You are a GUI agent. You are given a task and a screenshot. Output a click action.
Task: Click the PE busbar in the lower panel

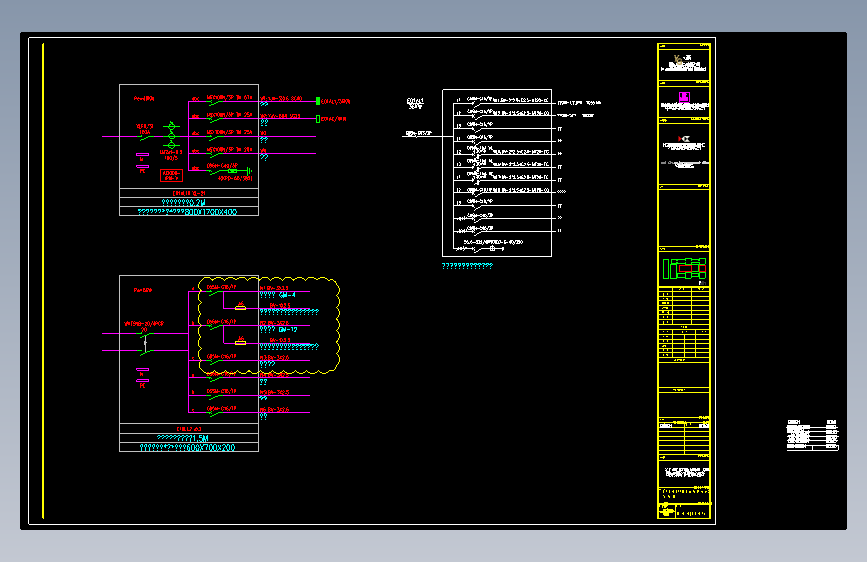[x=142, y=381]
